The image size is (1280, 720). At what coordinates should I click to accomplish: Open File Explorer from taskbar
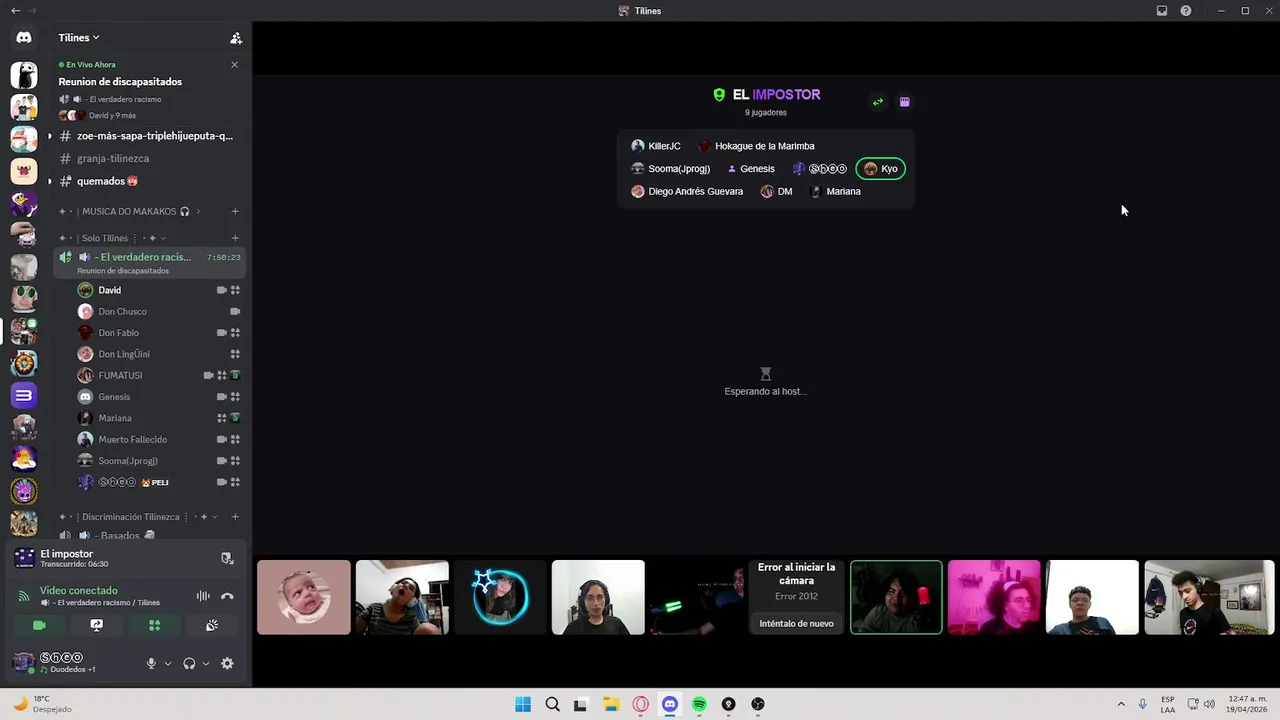click(x=611, y=704)
